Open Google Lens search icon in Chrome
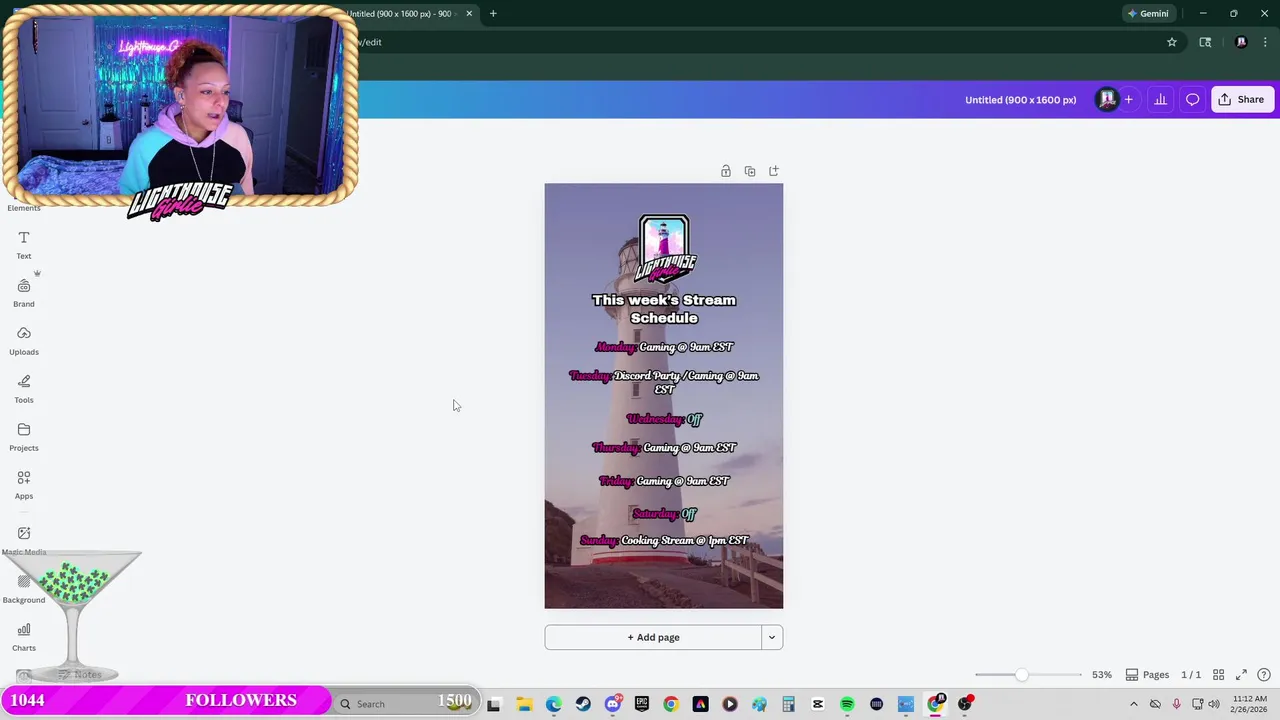Viewport: 1280px width, 720px height. coord(1205,42)
